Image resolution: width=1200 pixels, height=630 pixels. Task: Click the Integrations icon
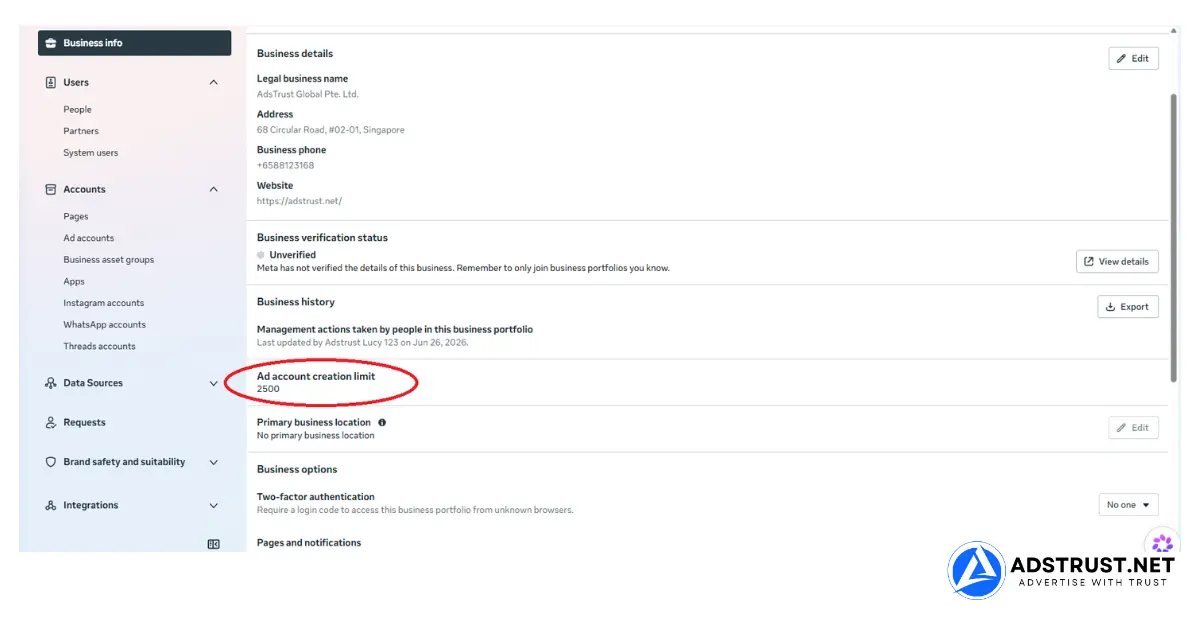(51, 505)
